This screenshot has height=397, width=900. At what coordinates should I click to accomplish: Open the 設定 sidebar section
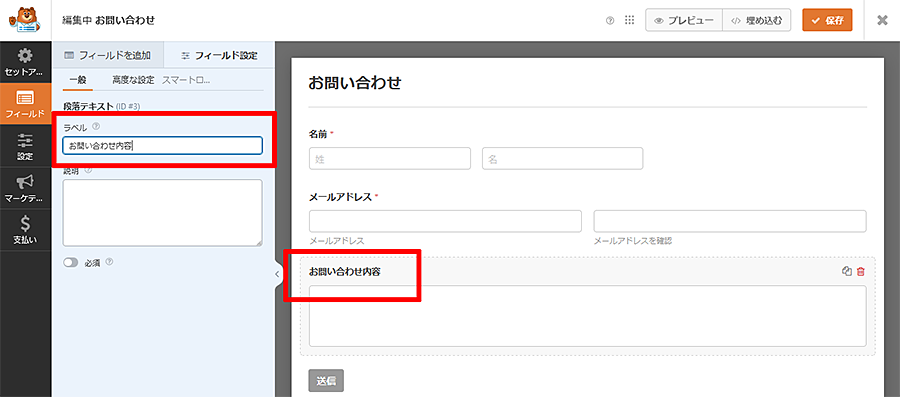[x=25, y=146]
